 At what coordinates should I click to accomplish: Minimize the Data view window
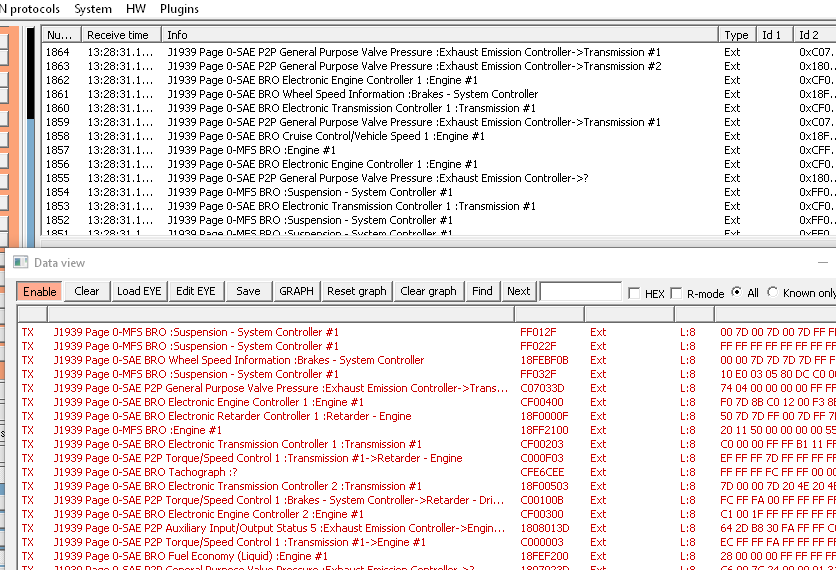[824, 262]
